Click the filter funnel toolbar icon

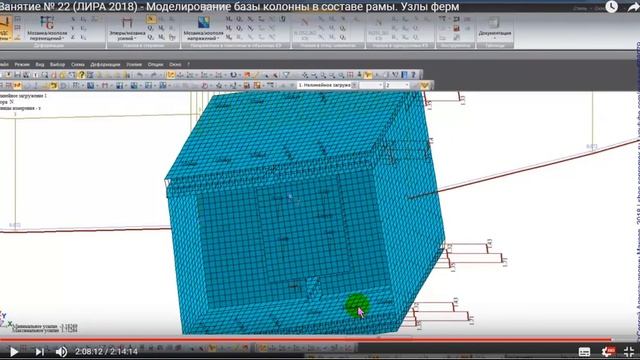click(x=287, y=75)
